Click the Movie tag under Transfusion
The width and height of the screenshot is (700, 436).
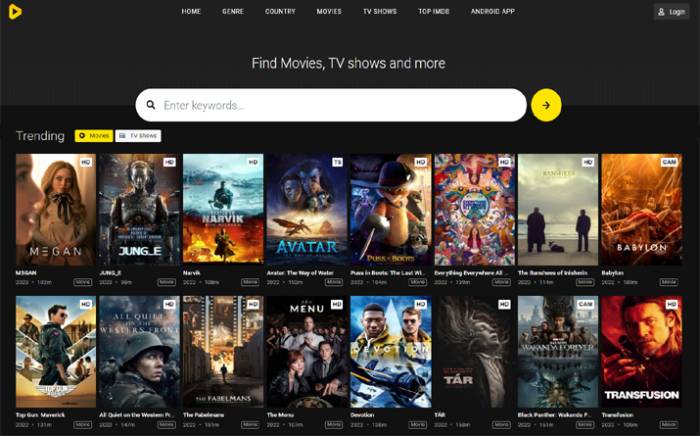pyautogui.click(x=668, y=424)
